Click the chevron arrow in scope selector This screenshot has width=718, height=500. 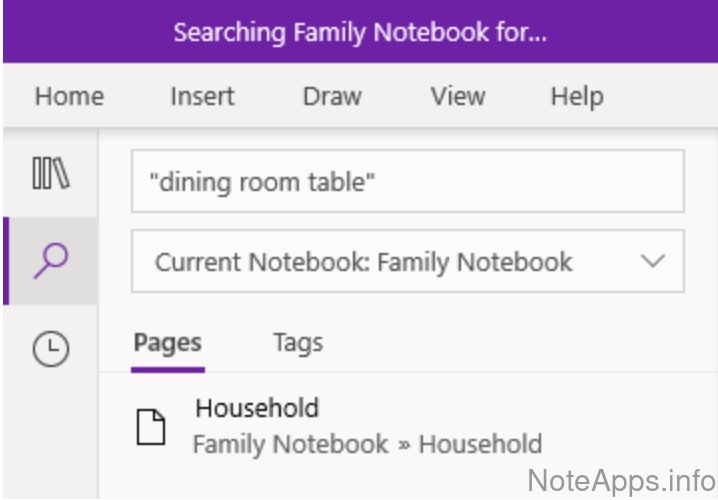pyautogui.click(x=652, y=262)
